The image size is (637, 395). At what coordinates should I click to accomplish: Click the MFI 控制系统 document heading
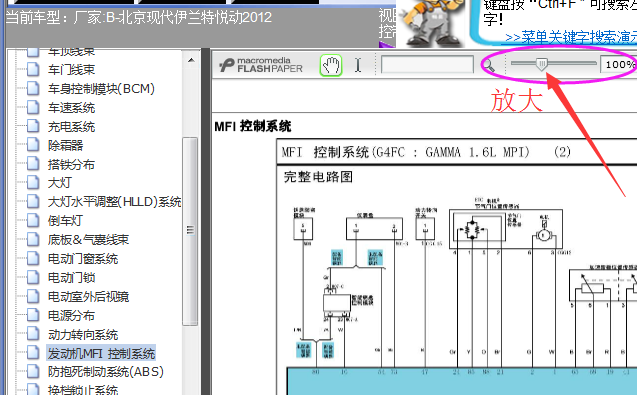[253, 126]
